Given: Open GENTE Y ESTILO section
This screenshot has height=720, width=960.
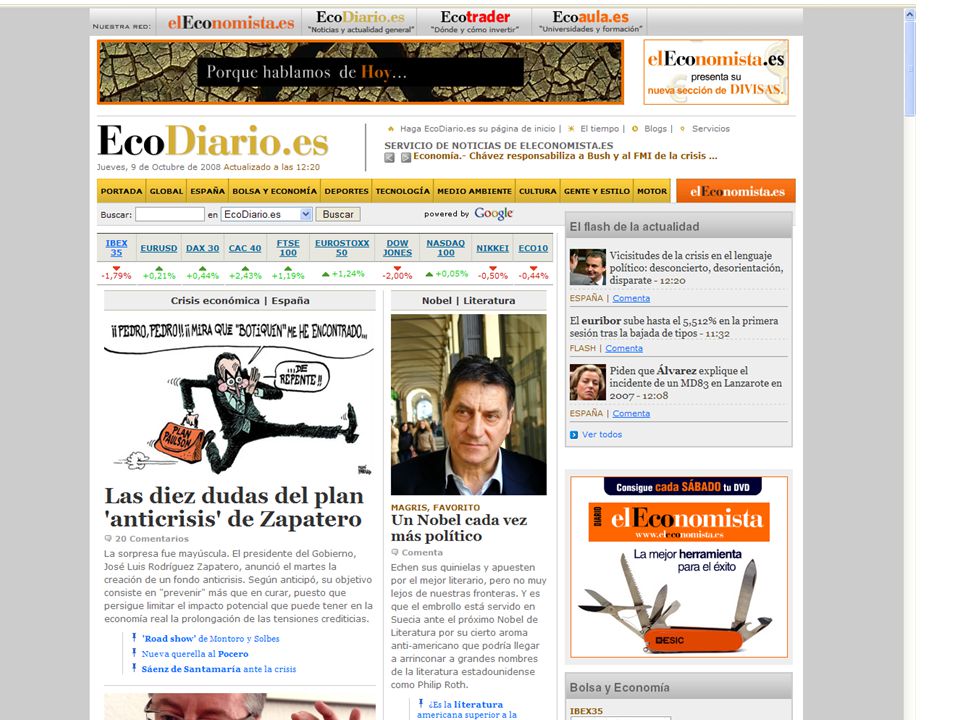Looking at the screenshot, I should (x=597, y=191).
